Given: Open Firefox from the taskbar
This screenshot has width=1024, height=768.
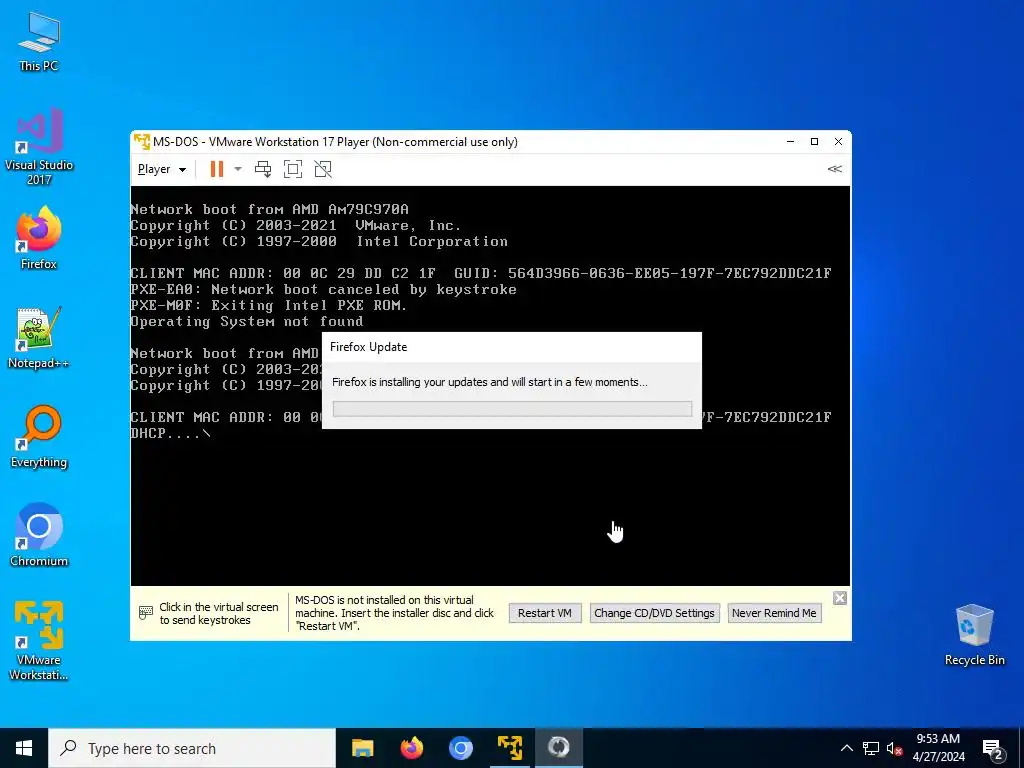Looking at the screenshot, I should [411, 748].
